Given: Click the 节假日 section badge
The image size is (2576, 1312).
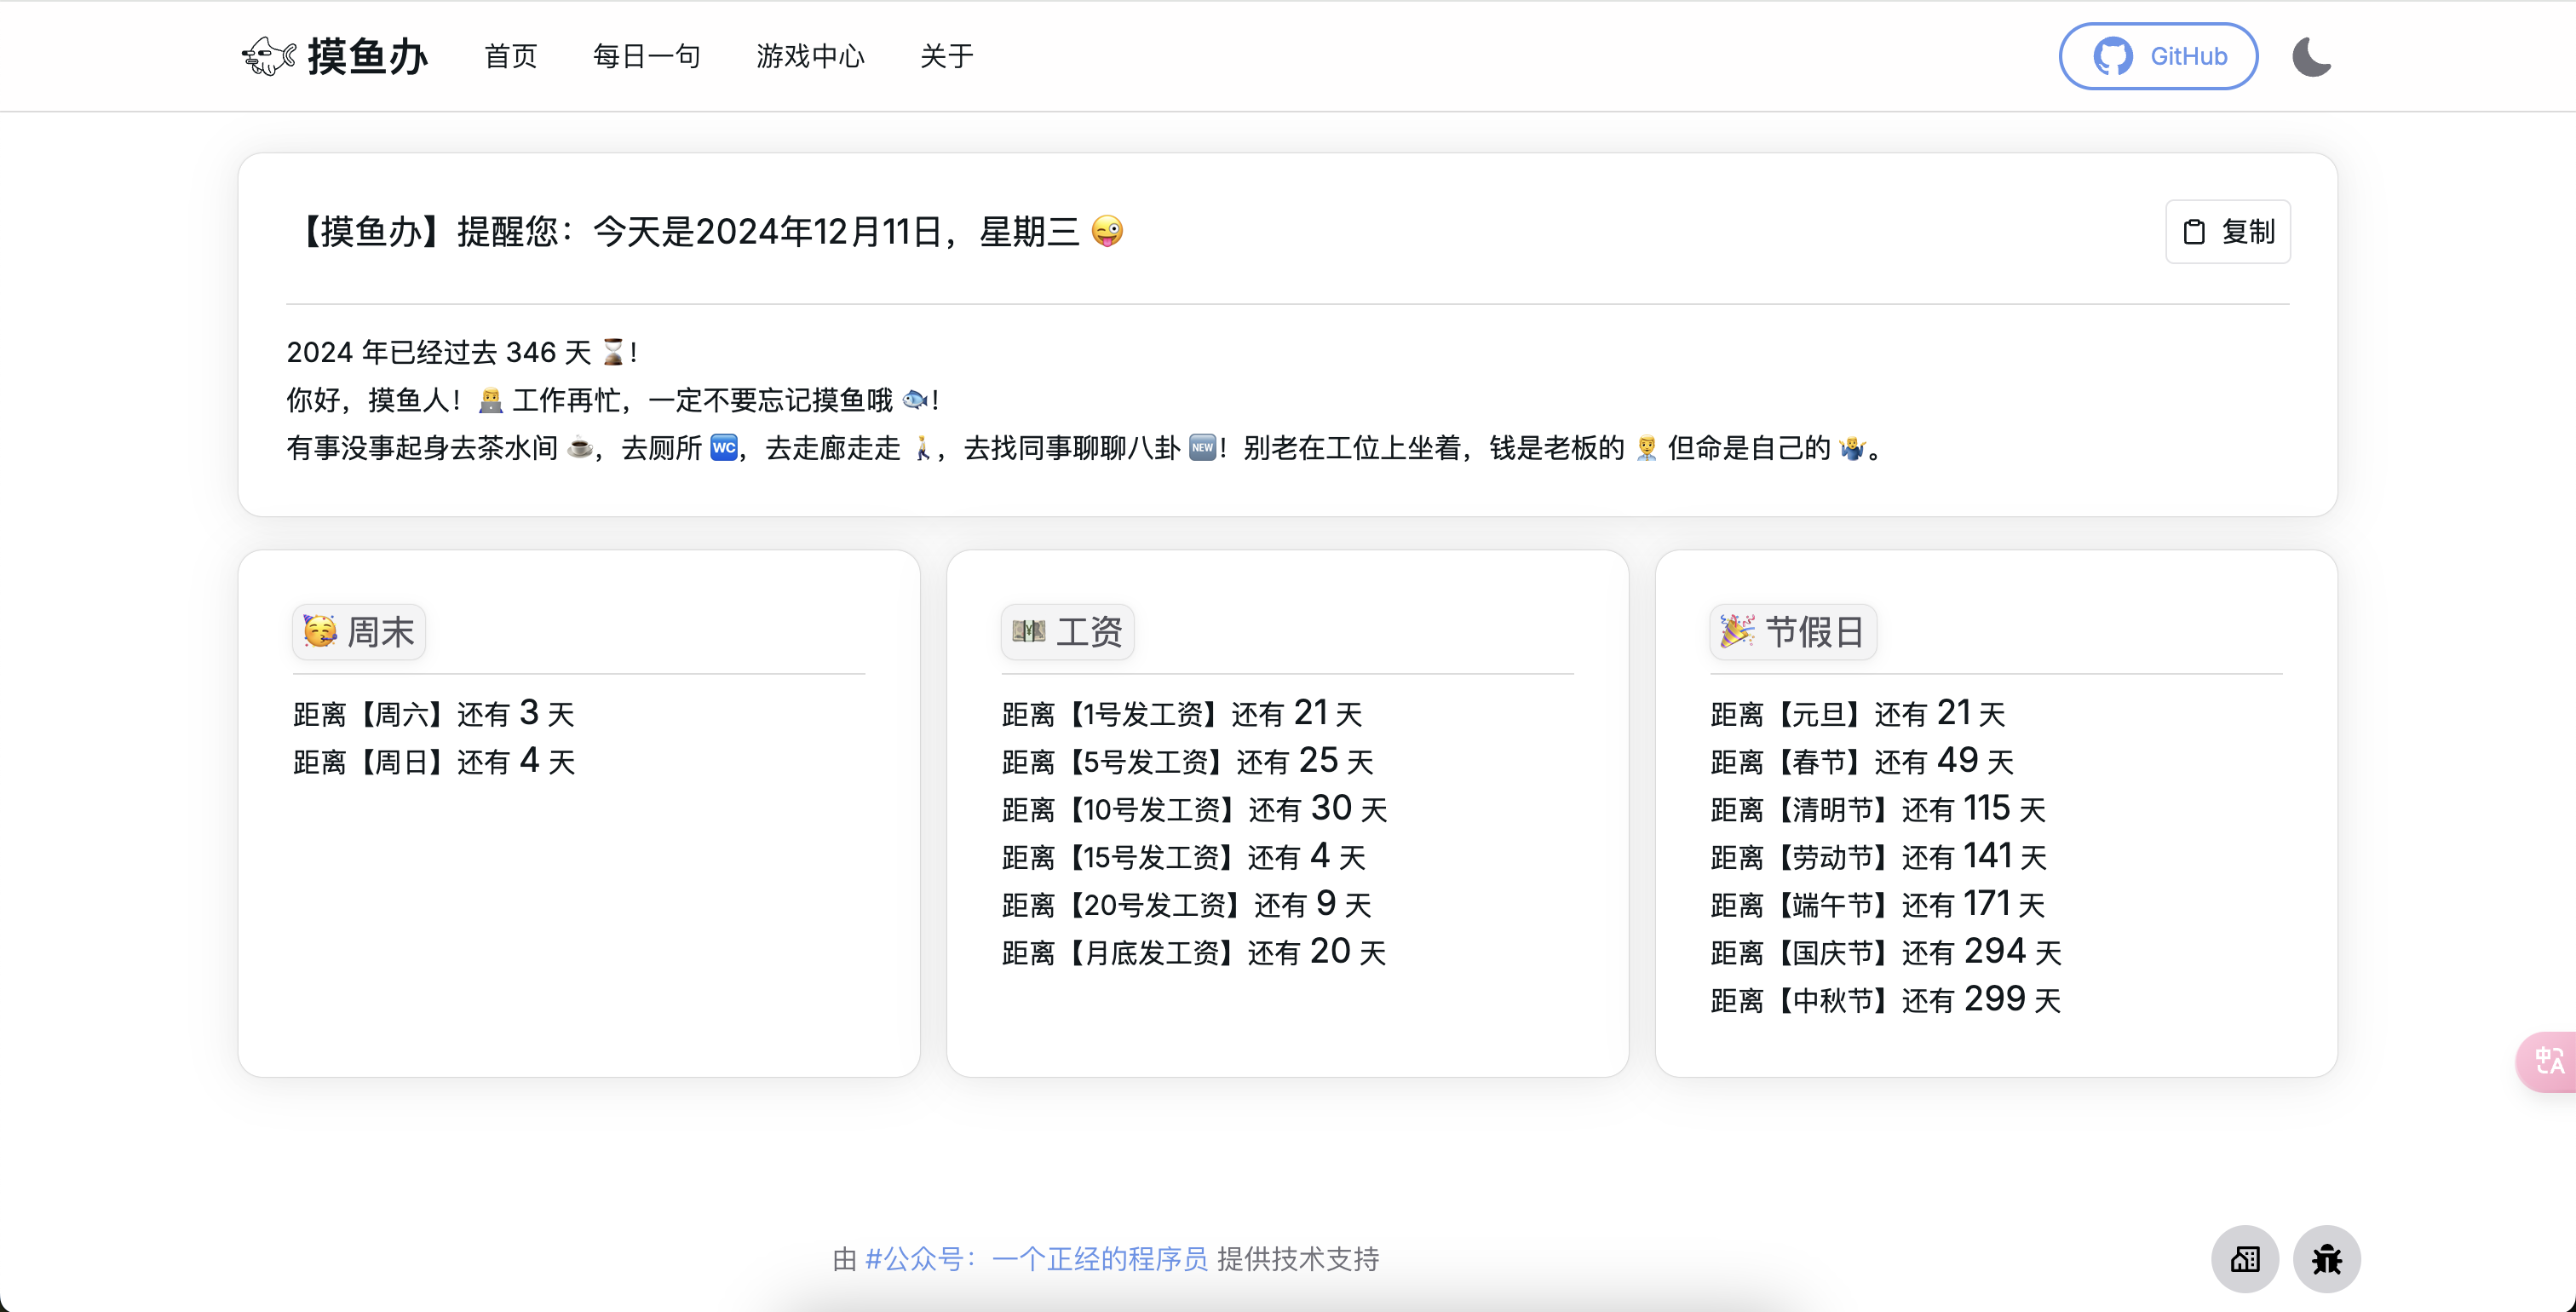Looking at the screenshot, I should tap(1792, 632).
